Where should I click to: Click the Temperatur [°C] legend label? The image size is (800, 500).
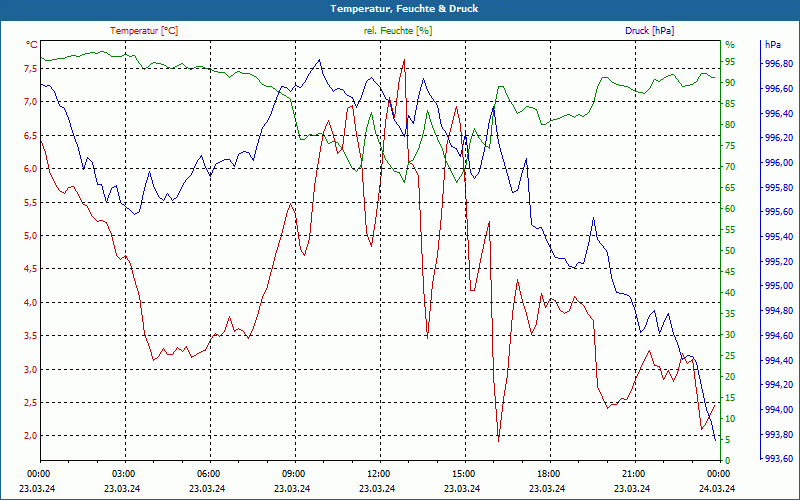point(144,31)
